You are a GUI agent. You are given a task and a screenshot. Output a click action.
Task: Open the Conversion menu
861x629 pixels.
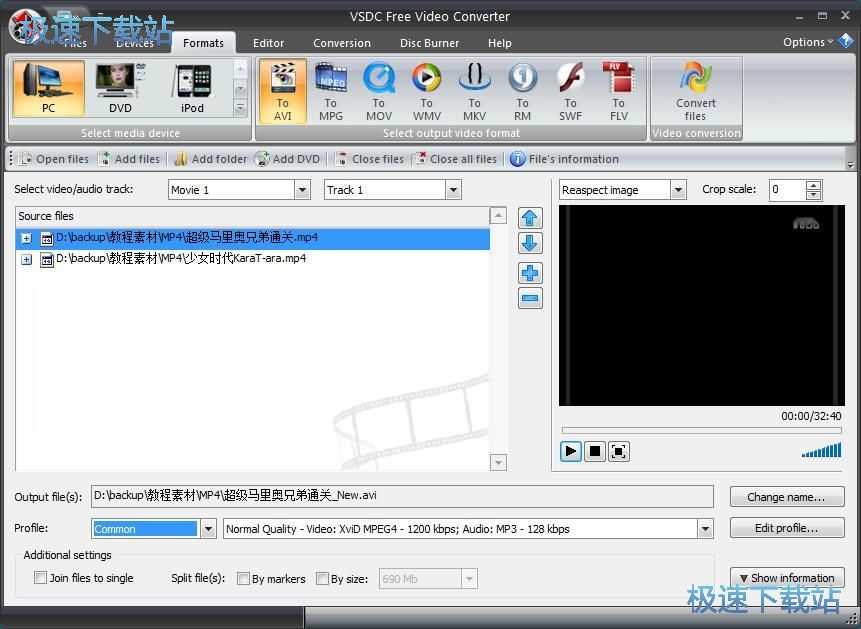coord(342,43)
